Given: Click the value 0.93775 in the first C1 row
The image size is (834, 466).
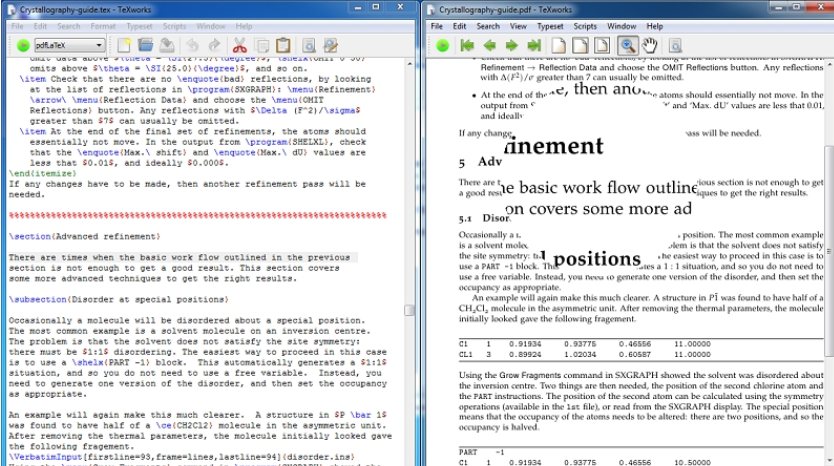Looking at the screenshot, I should point(580,344).
